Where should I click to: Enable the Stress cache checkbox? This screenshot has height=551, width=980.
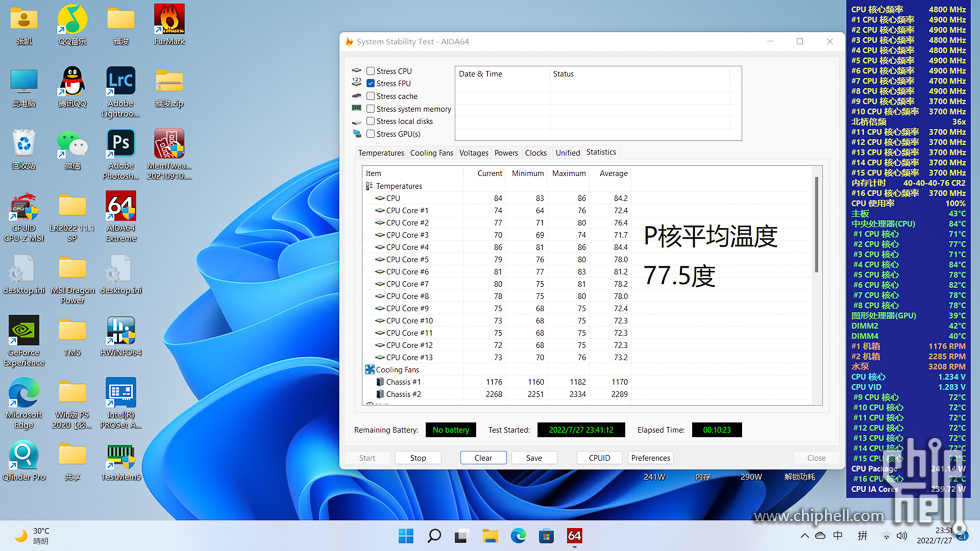click(x=371, y=96)
